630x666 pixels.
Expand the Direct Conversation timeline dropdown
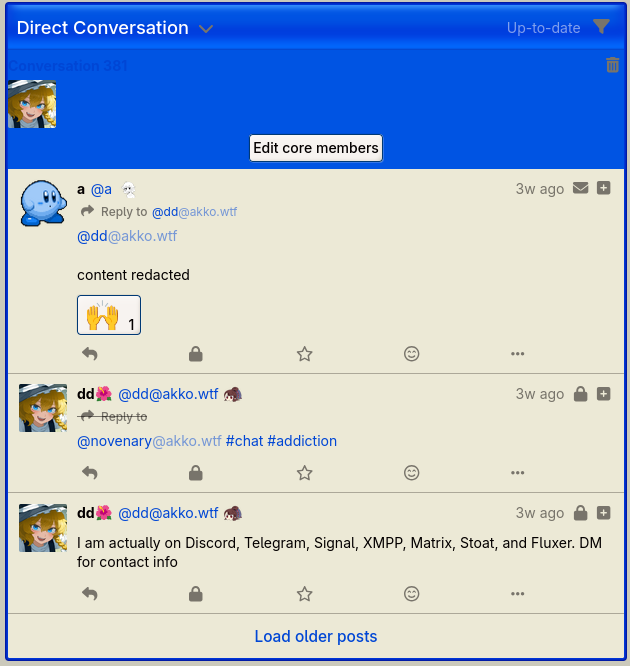pos(206,29)
